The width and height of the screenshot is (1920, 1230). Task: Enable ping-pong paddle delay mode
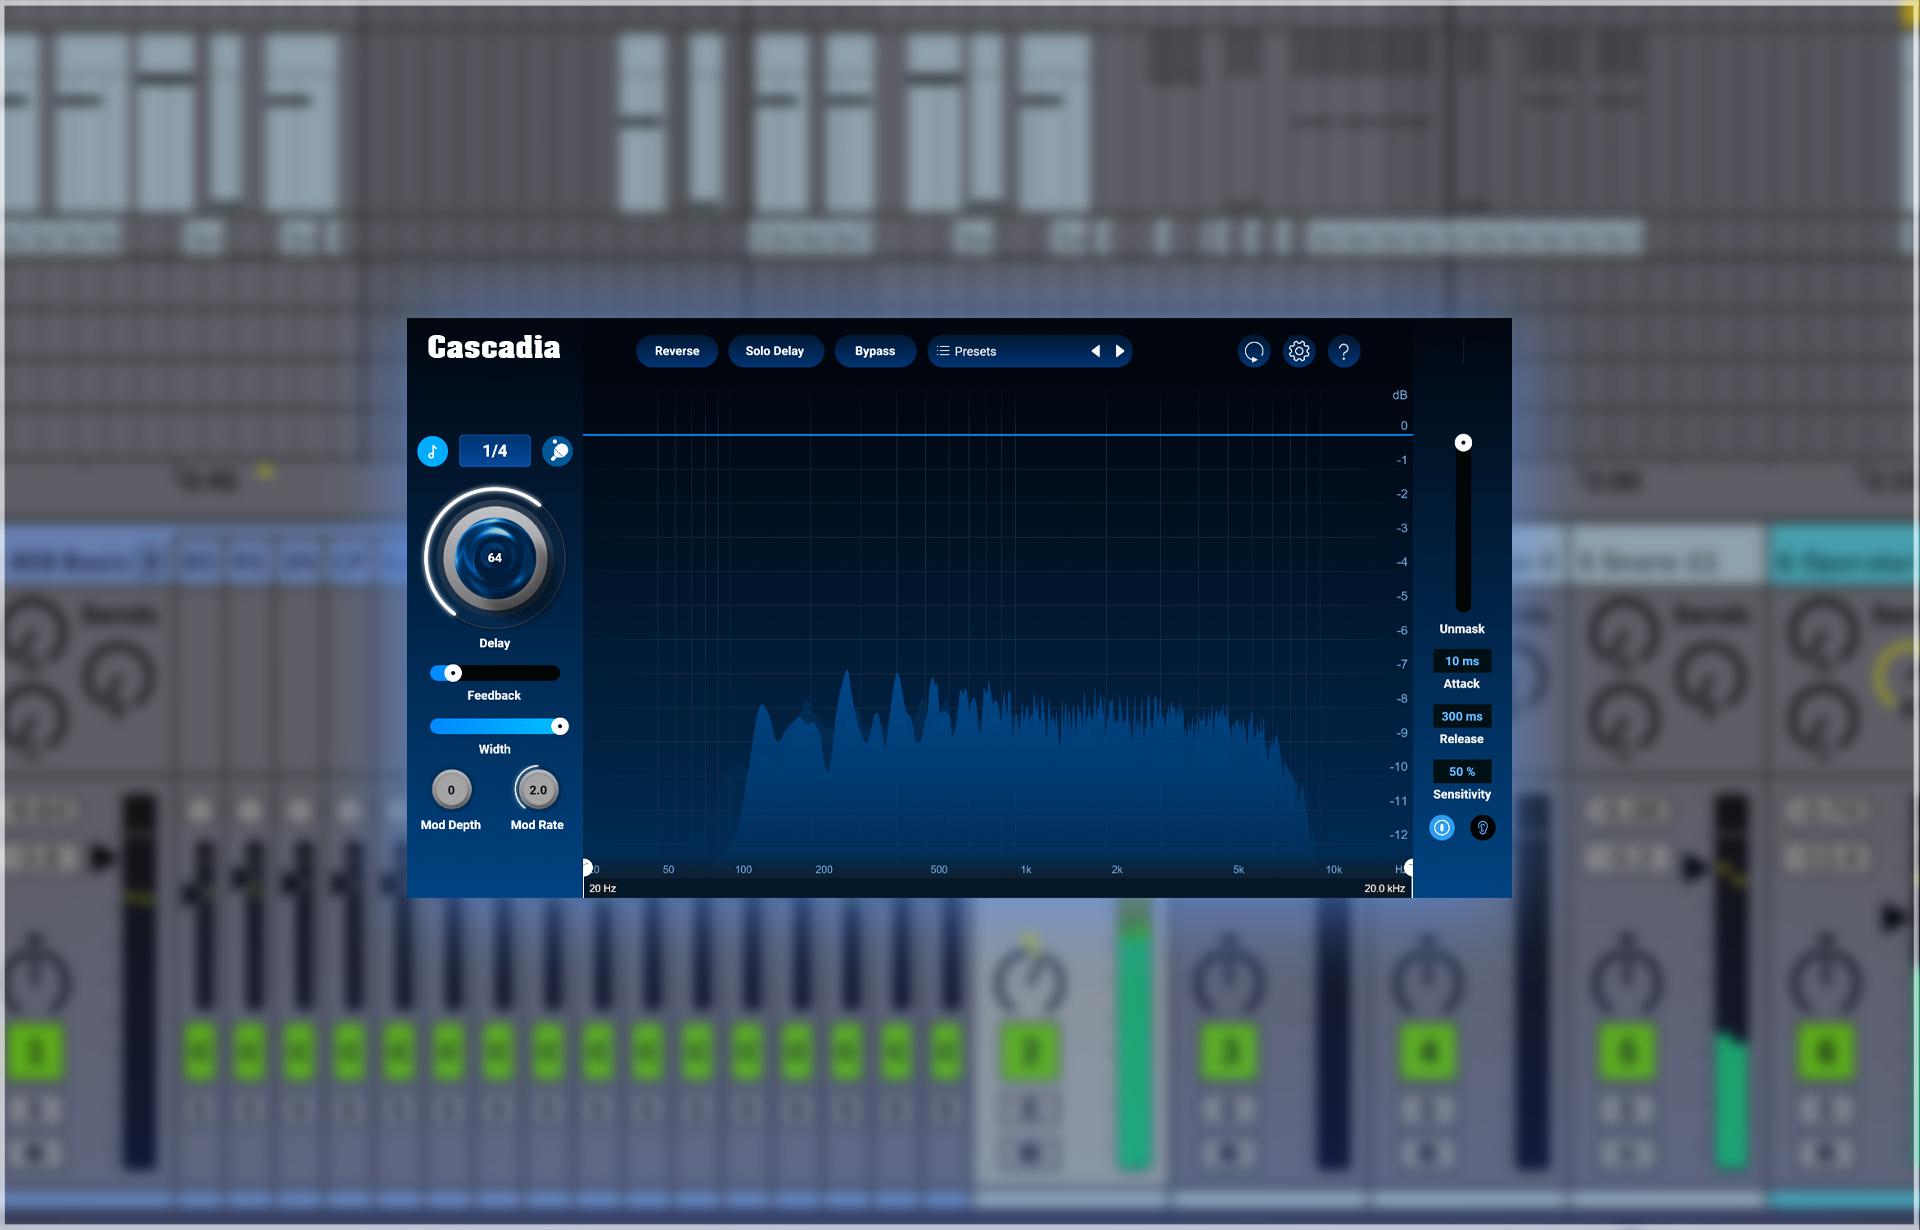(x=557, y=451)
